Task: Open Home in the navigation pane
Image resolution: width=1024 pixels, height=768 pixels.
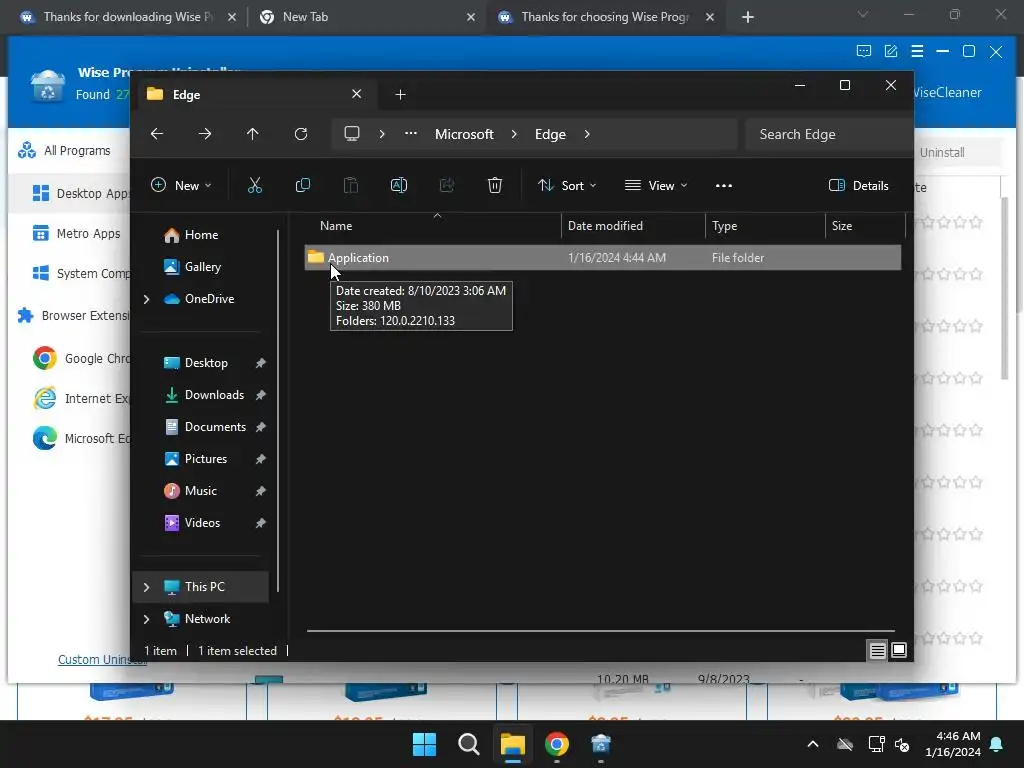Action: point(201,235)
